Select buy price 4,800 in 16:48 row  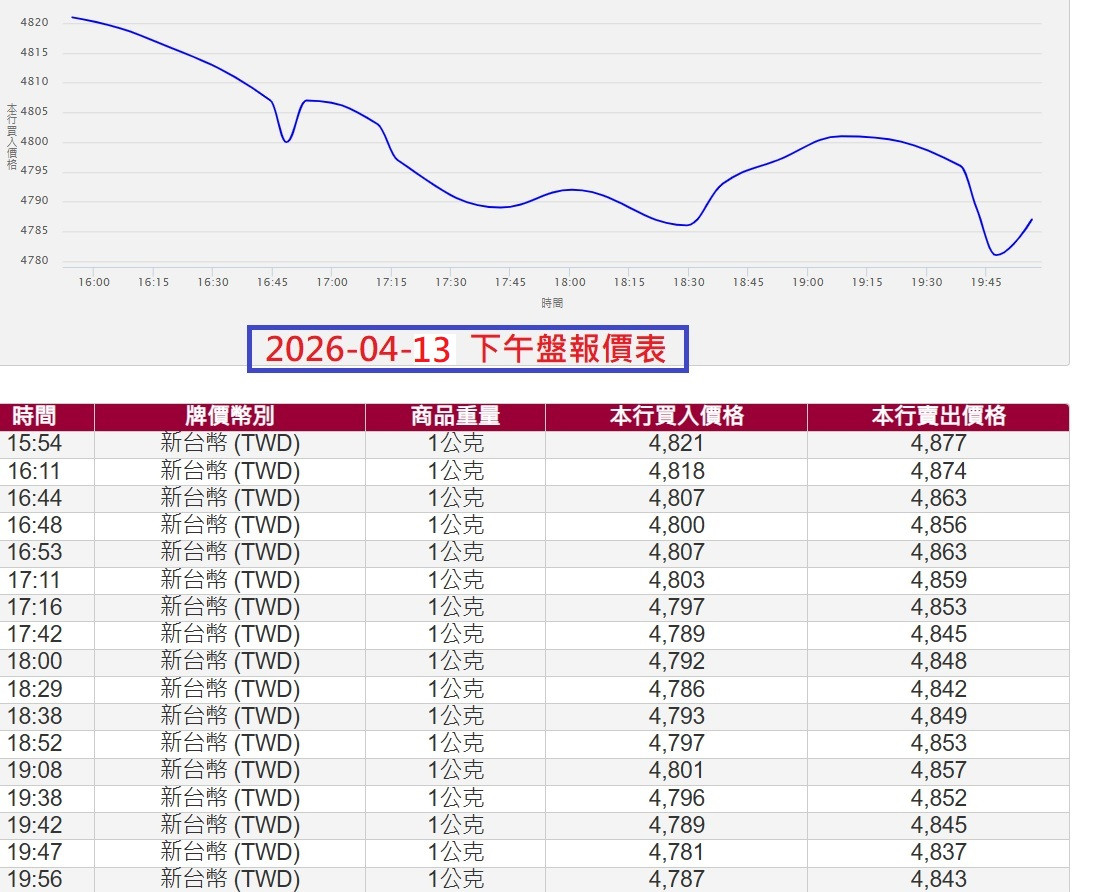[x=676, y=525]
